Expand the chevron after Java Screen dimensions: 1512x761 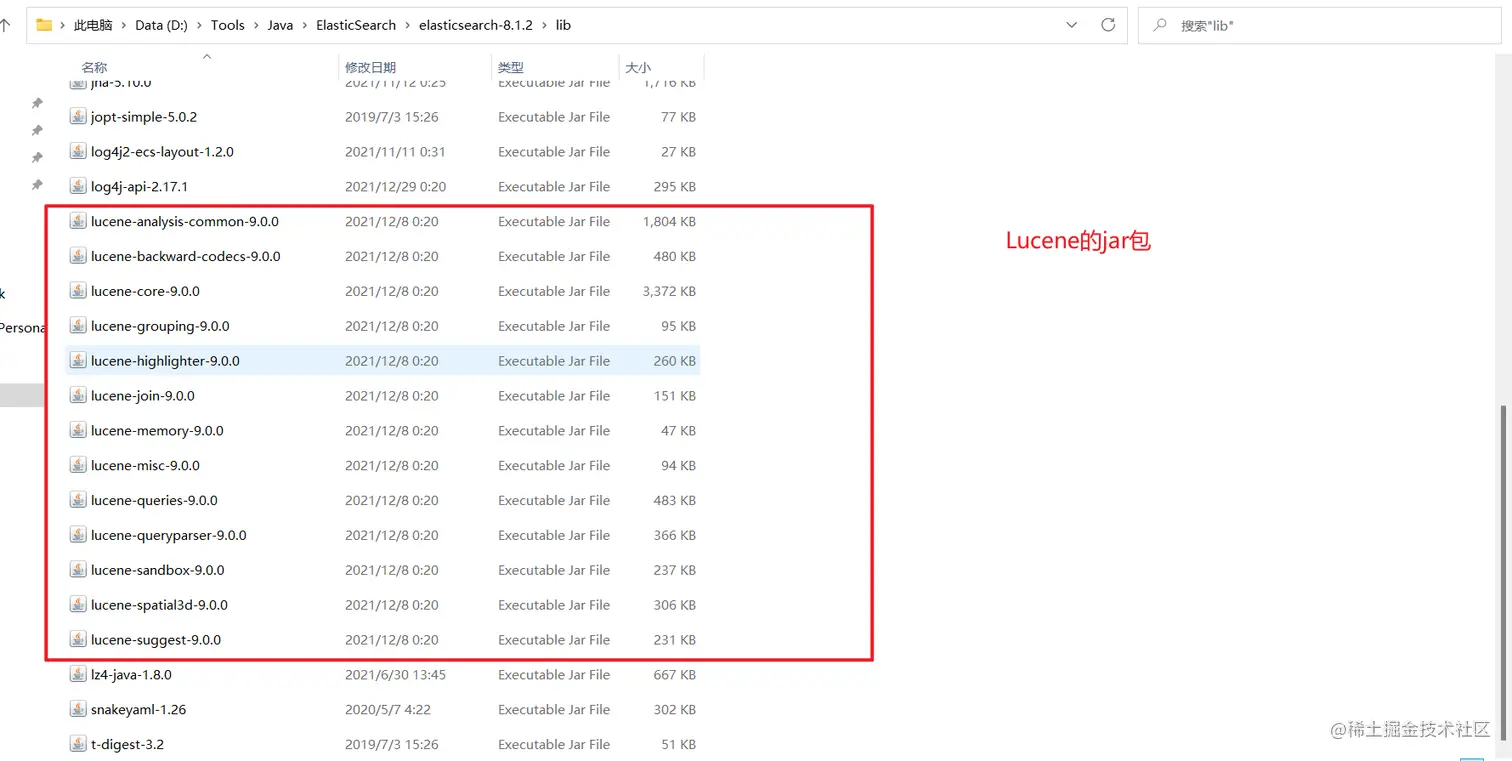point(305,25)
